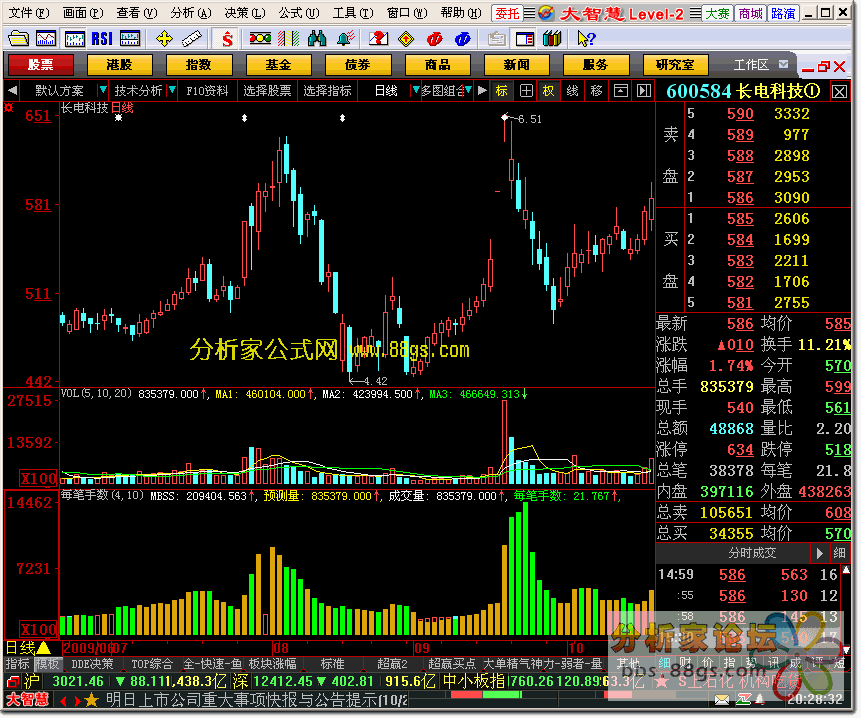Click the 基金 button
The width and height of the screenshot is (861, 718).
278,65
